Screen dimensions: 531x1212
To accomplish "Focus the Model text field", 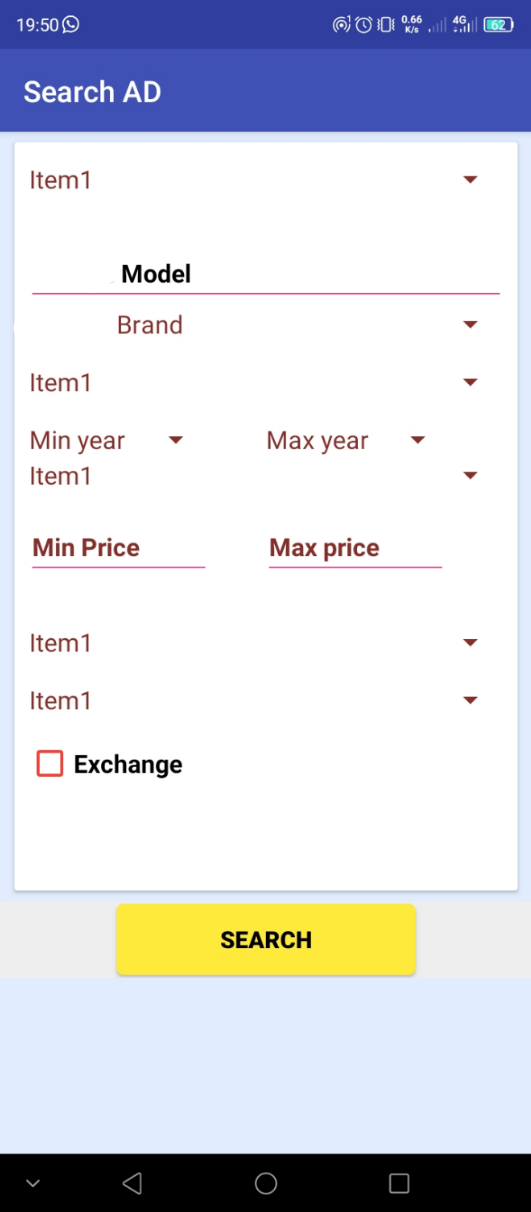I will point(266,273).
